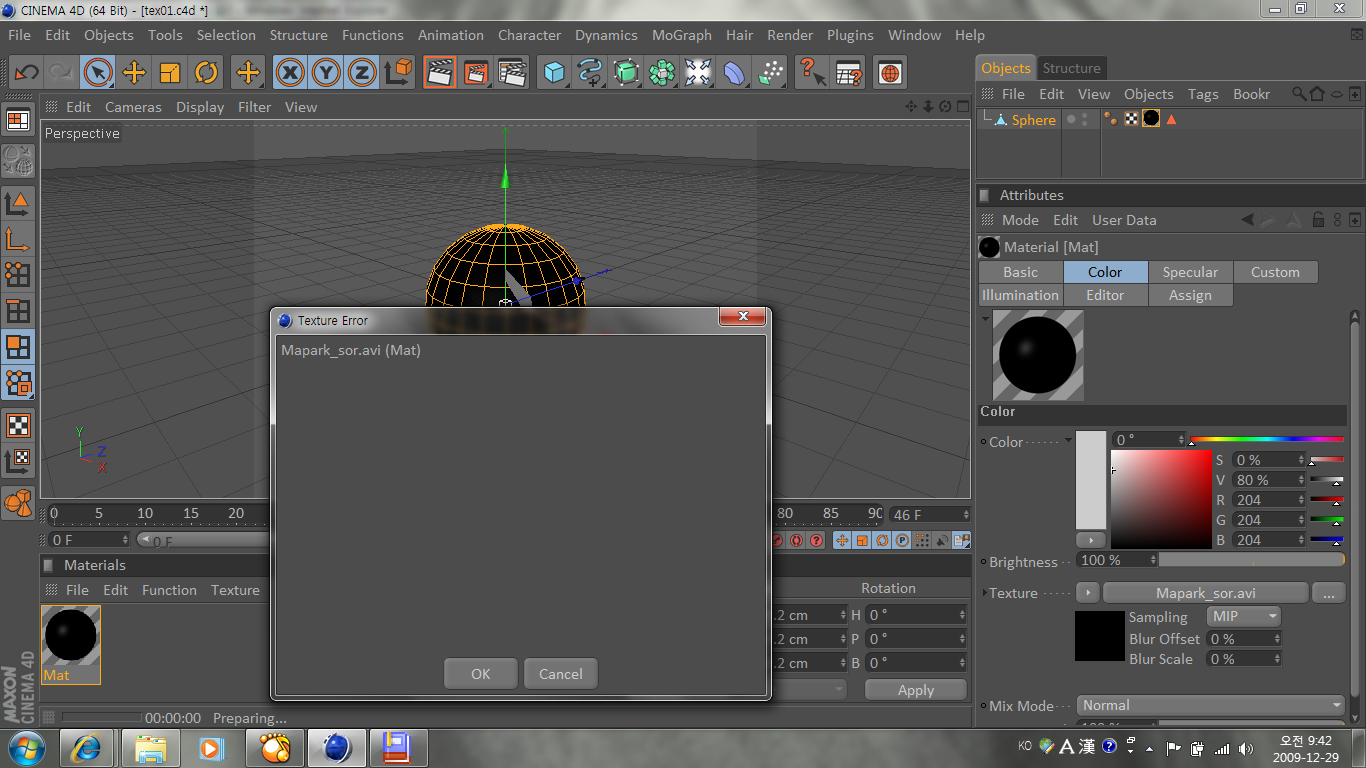Viewport: 1366px width, 768px height.
Task: Open the Illumination material tab
Action: point(1020,295)
